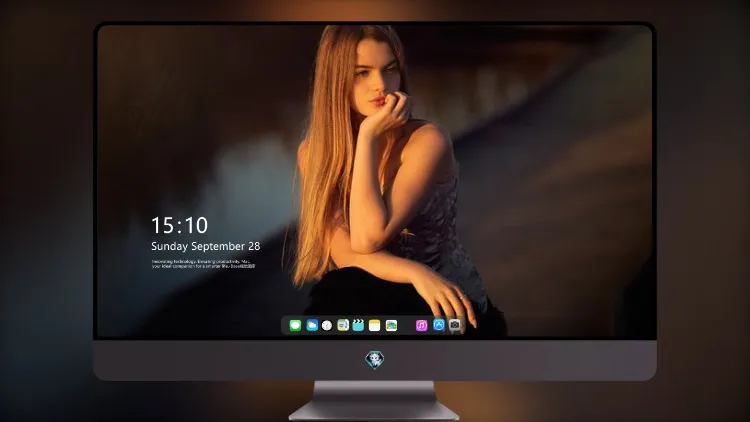Click the small tagline text under the date
Viewport: 750px width, 422px height.
click(203, 264)
